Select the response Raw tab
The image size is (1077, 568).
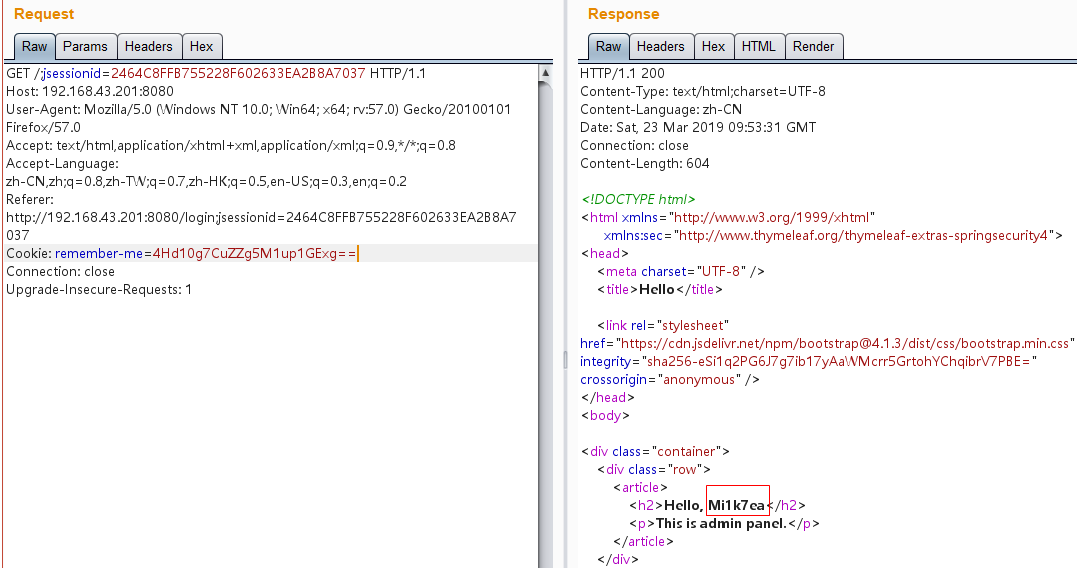(608, 47)
